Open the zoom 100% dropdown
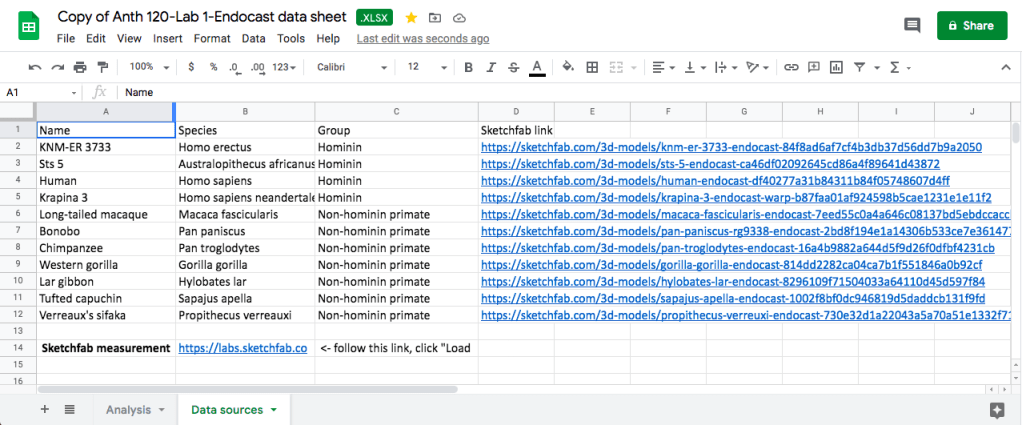The width and height of the screenshot is (1022, 425). (x=148, y=67)
